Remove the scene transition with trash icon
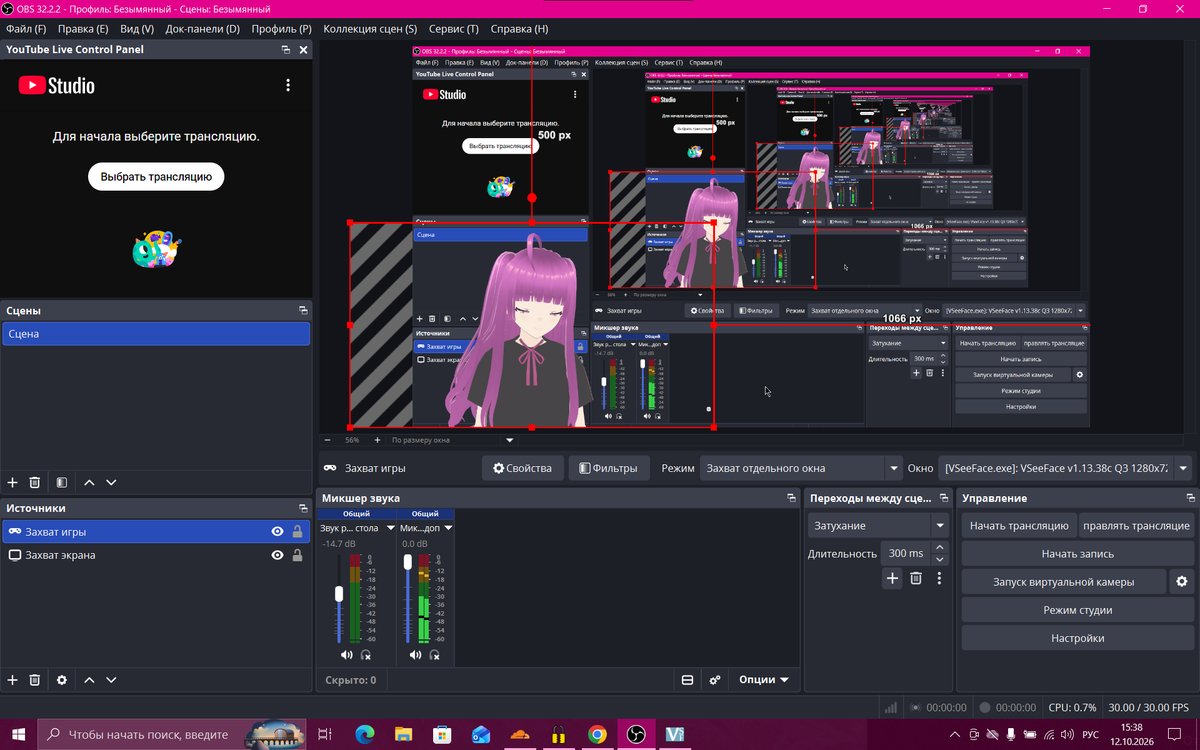1200x750 pixels. tap(916, 578)
